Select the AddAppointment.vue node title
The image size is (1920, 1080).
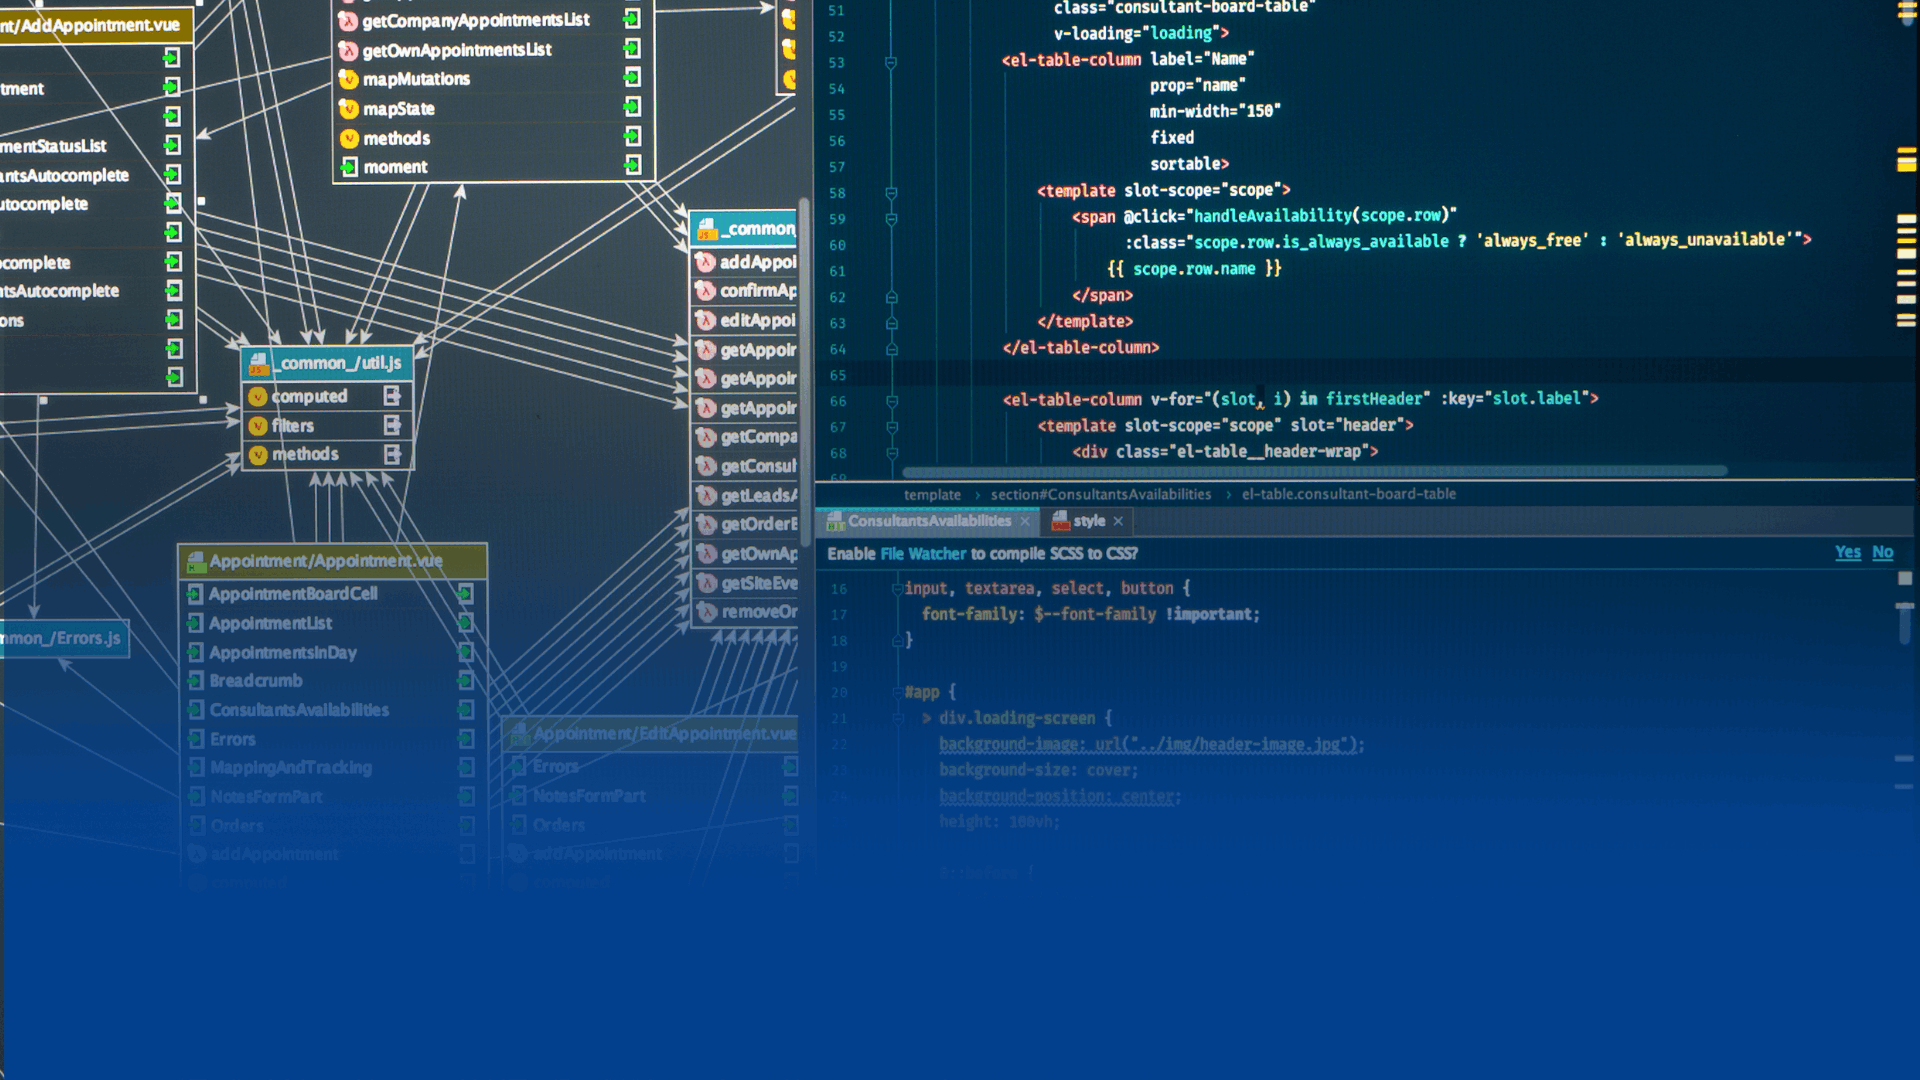(92, 25)
